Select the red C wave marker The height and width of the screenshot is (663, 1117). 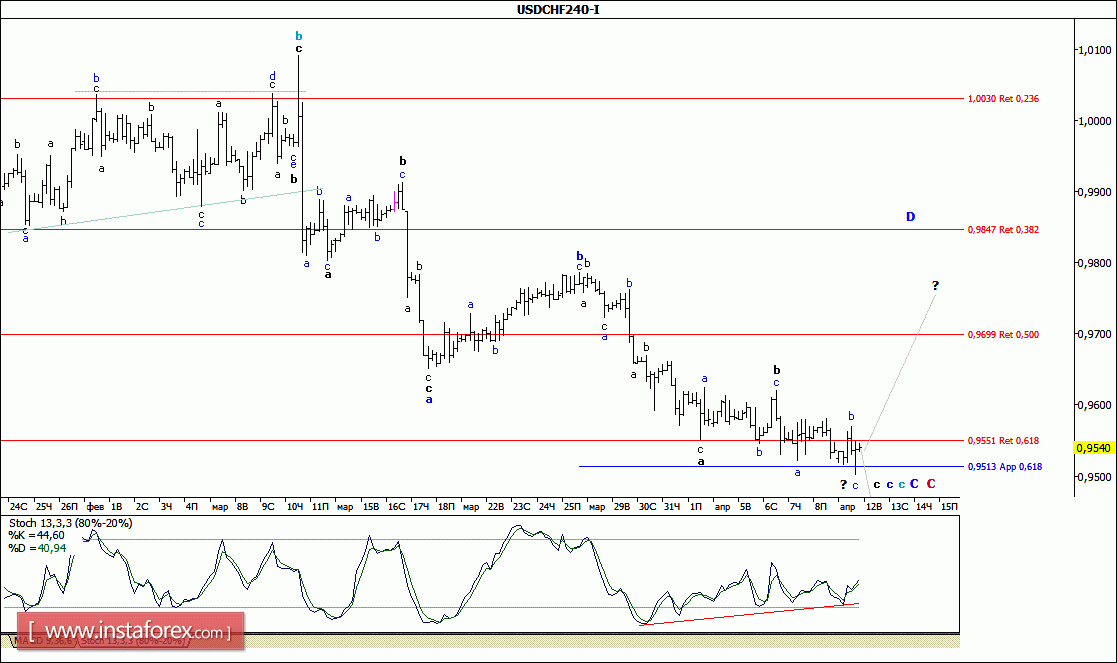[930, 484]
